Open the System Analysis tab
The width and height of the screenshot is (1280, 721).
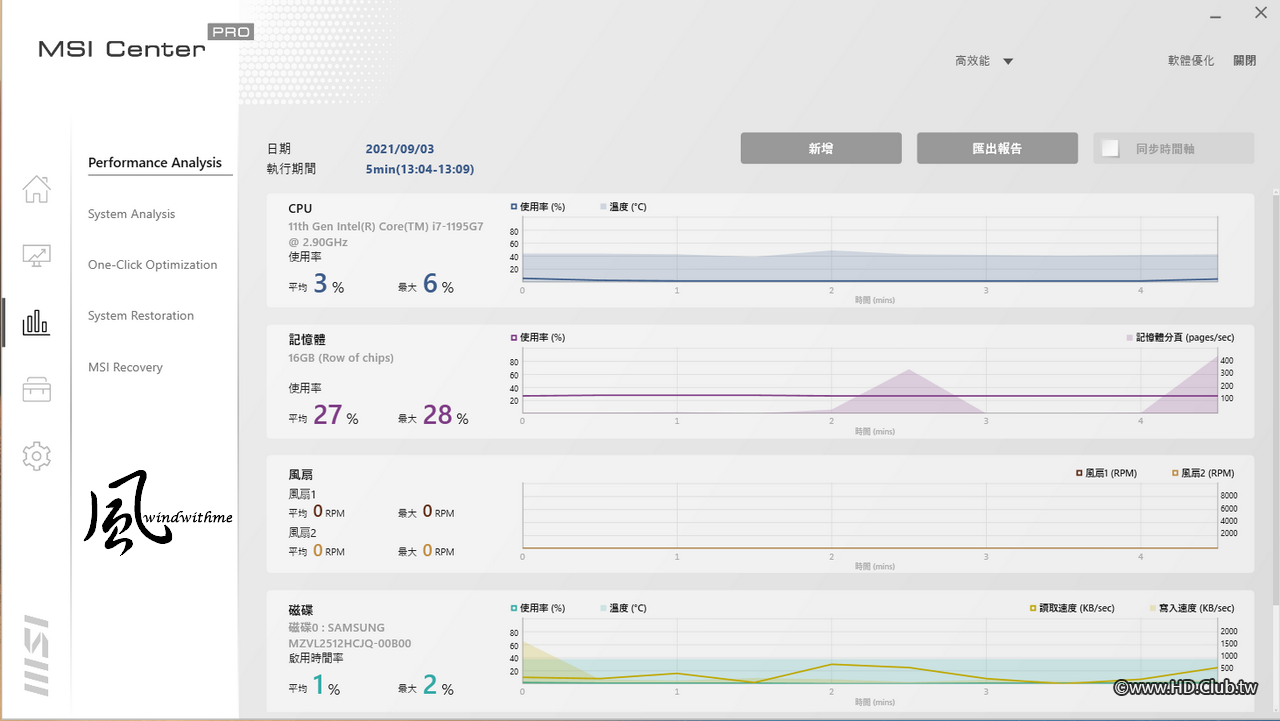coord(131,214)
